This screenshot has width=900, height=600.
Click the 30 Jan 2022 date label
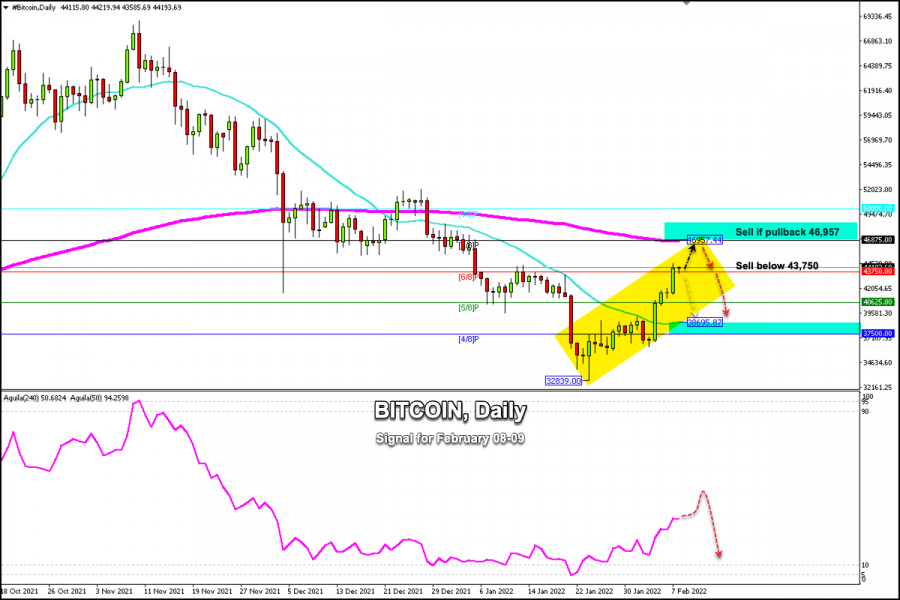(642, 591)
